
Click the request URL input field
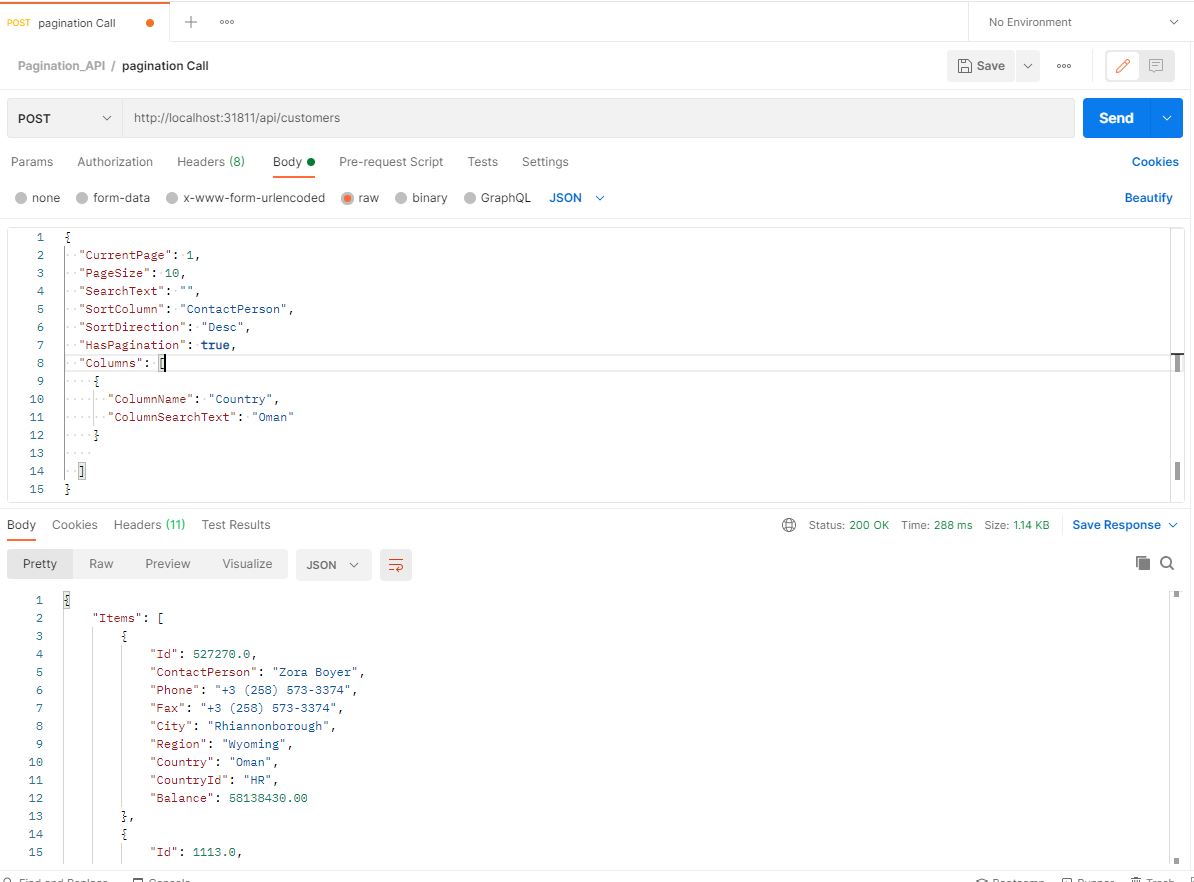coord(598,118)
